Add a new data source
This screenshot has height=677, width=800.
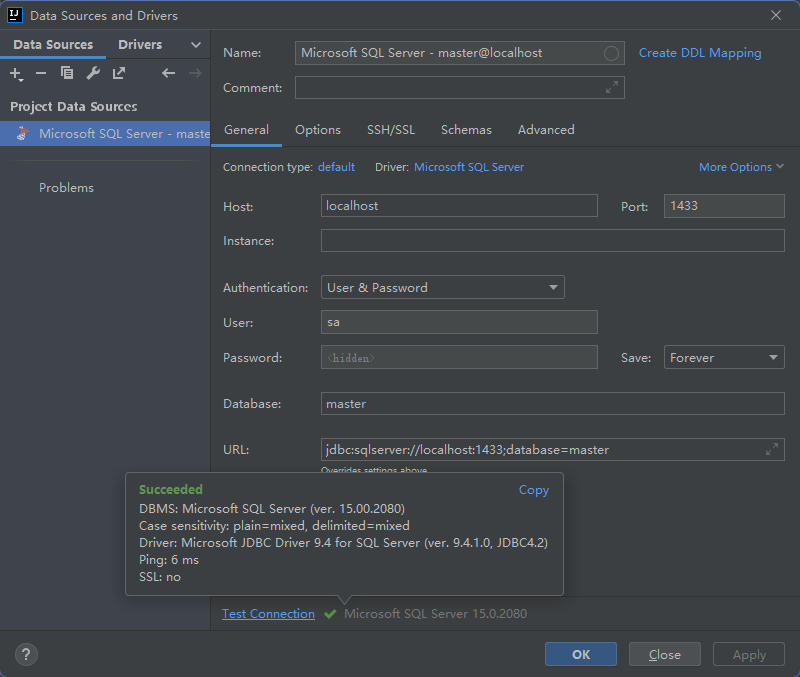coord(16,73)
